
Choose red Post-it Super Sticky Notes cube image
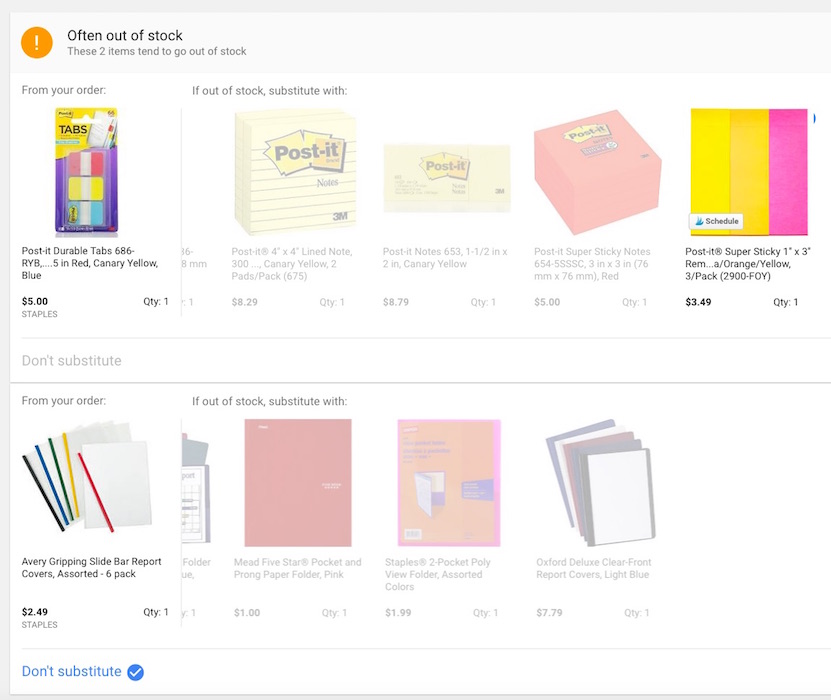coord(597,172)
